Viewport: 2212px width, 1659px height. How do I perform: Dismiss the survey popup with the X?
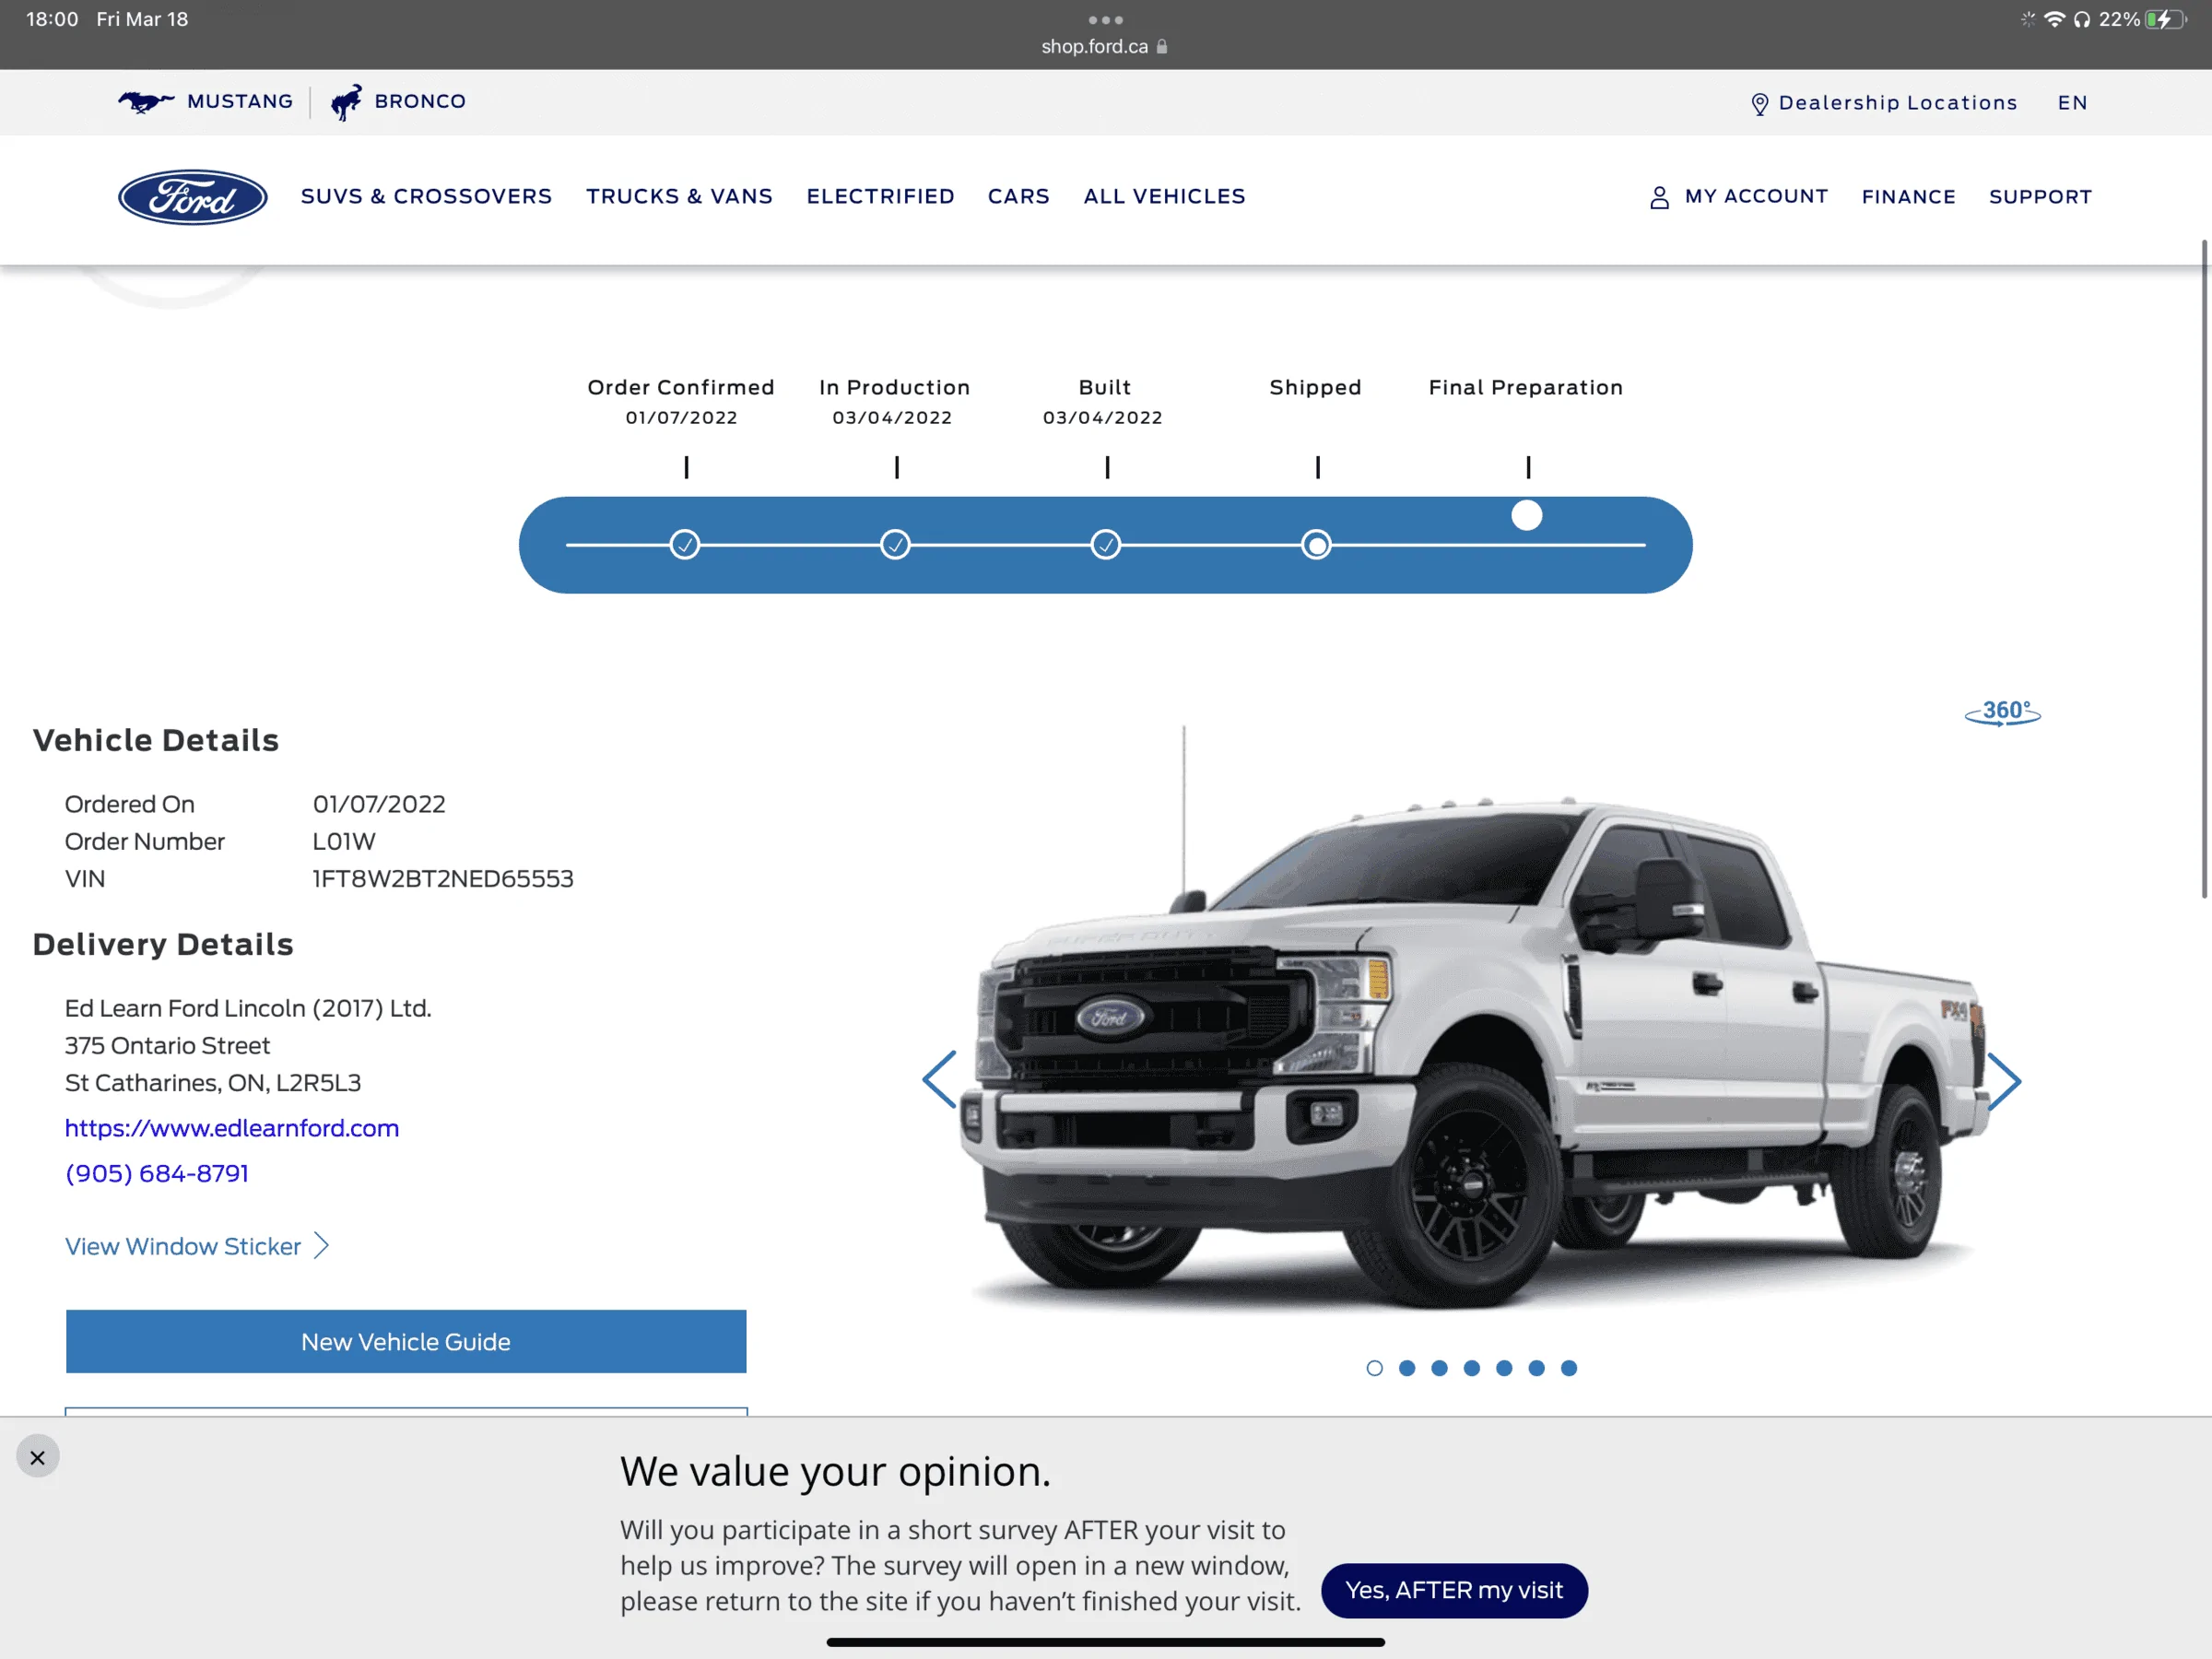pyautogui.click(x=37, y=1456)
